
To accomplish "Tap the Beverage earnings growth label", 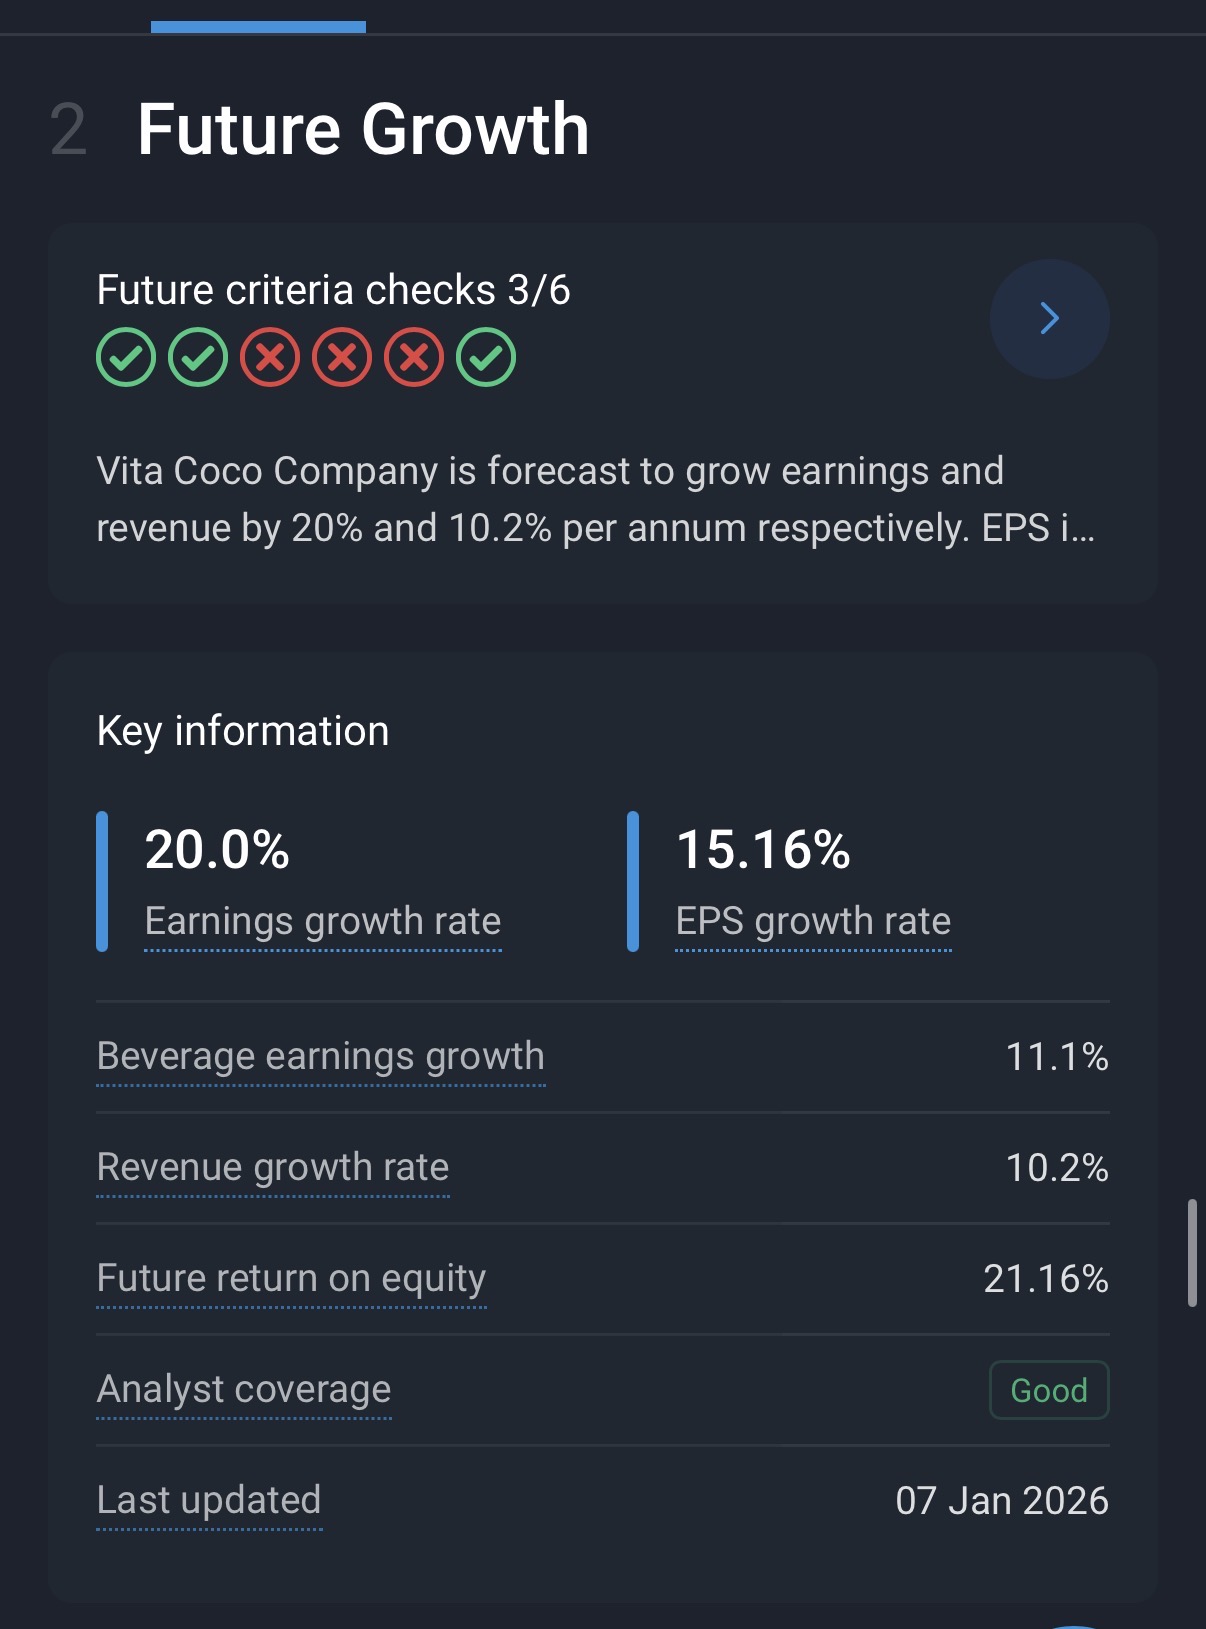I will tap(320, 1057).
